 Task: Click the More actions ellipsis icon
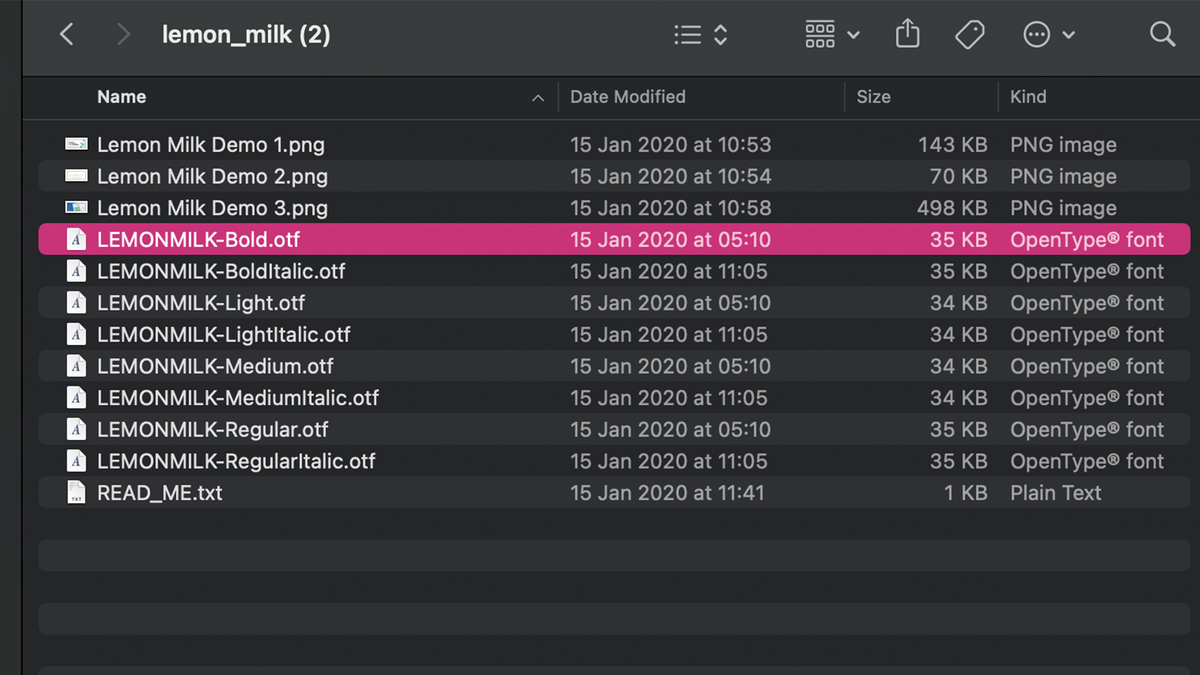pos(1035,34)
